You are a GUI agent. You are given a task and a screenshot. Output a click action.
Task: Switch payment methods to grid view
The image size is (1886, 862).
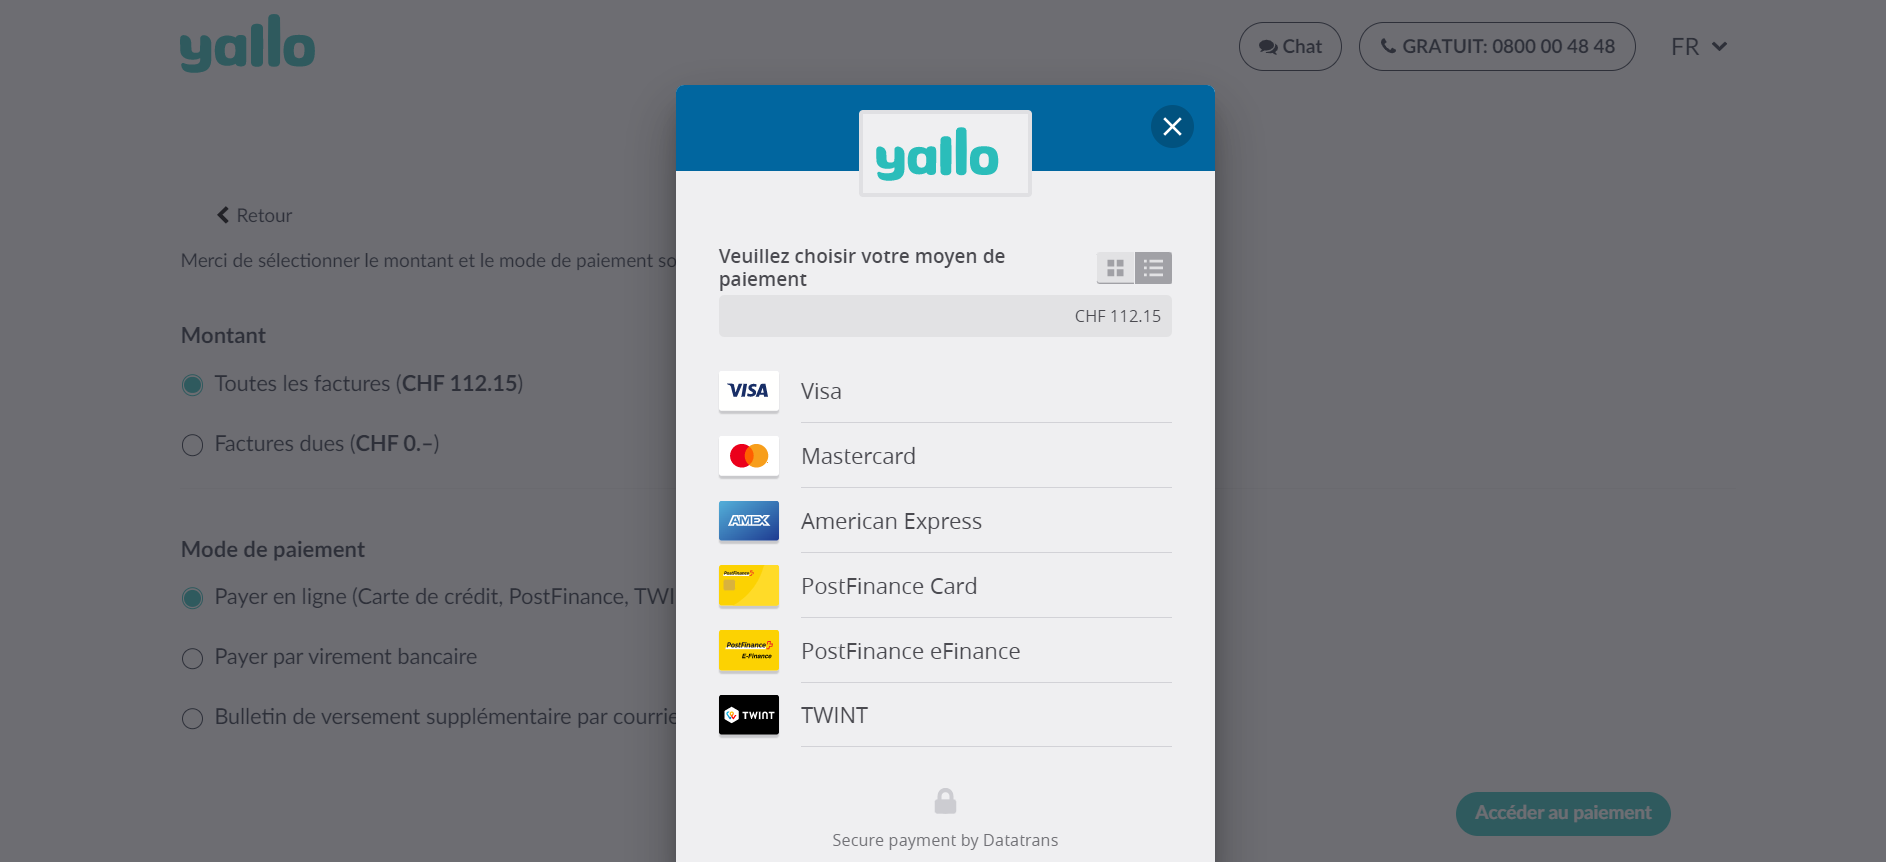[1115, 268]
